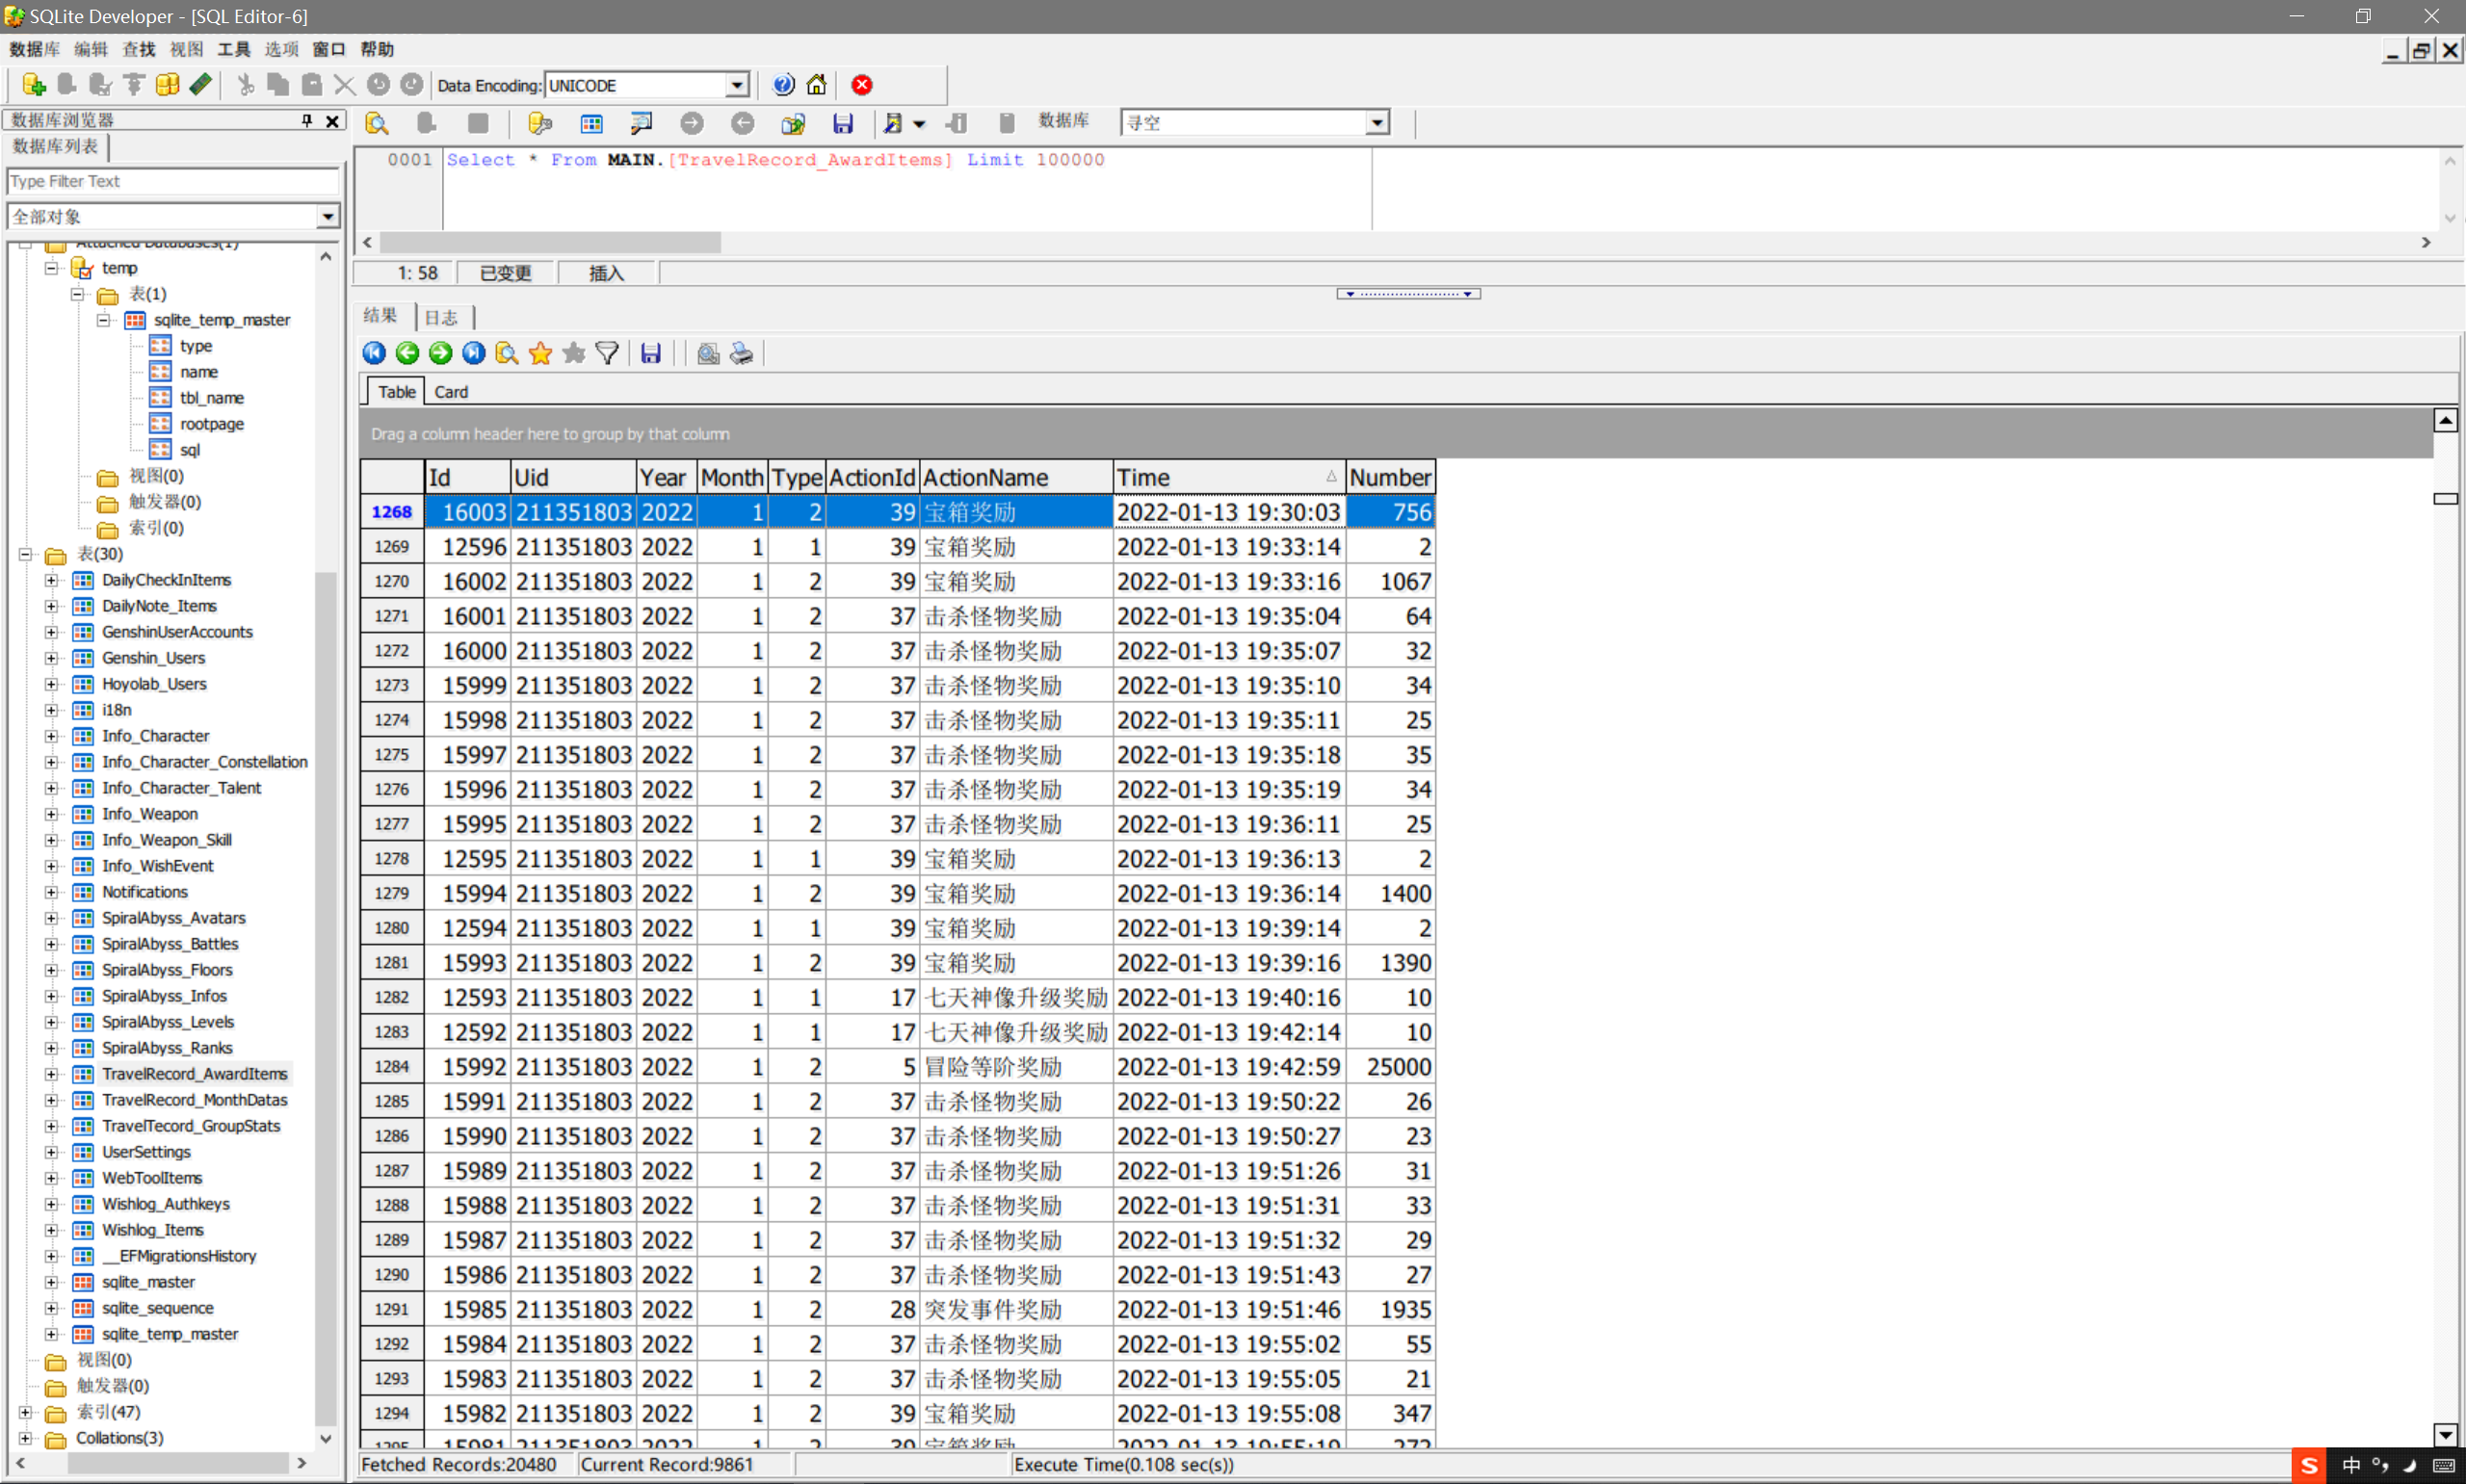The image size is (2466, 1484).
Task: Collapse the temp database node
Action: point(52,268)
